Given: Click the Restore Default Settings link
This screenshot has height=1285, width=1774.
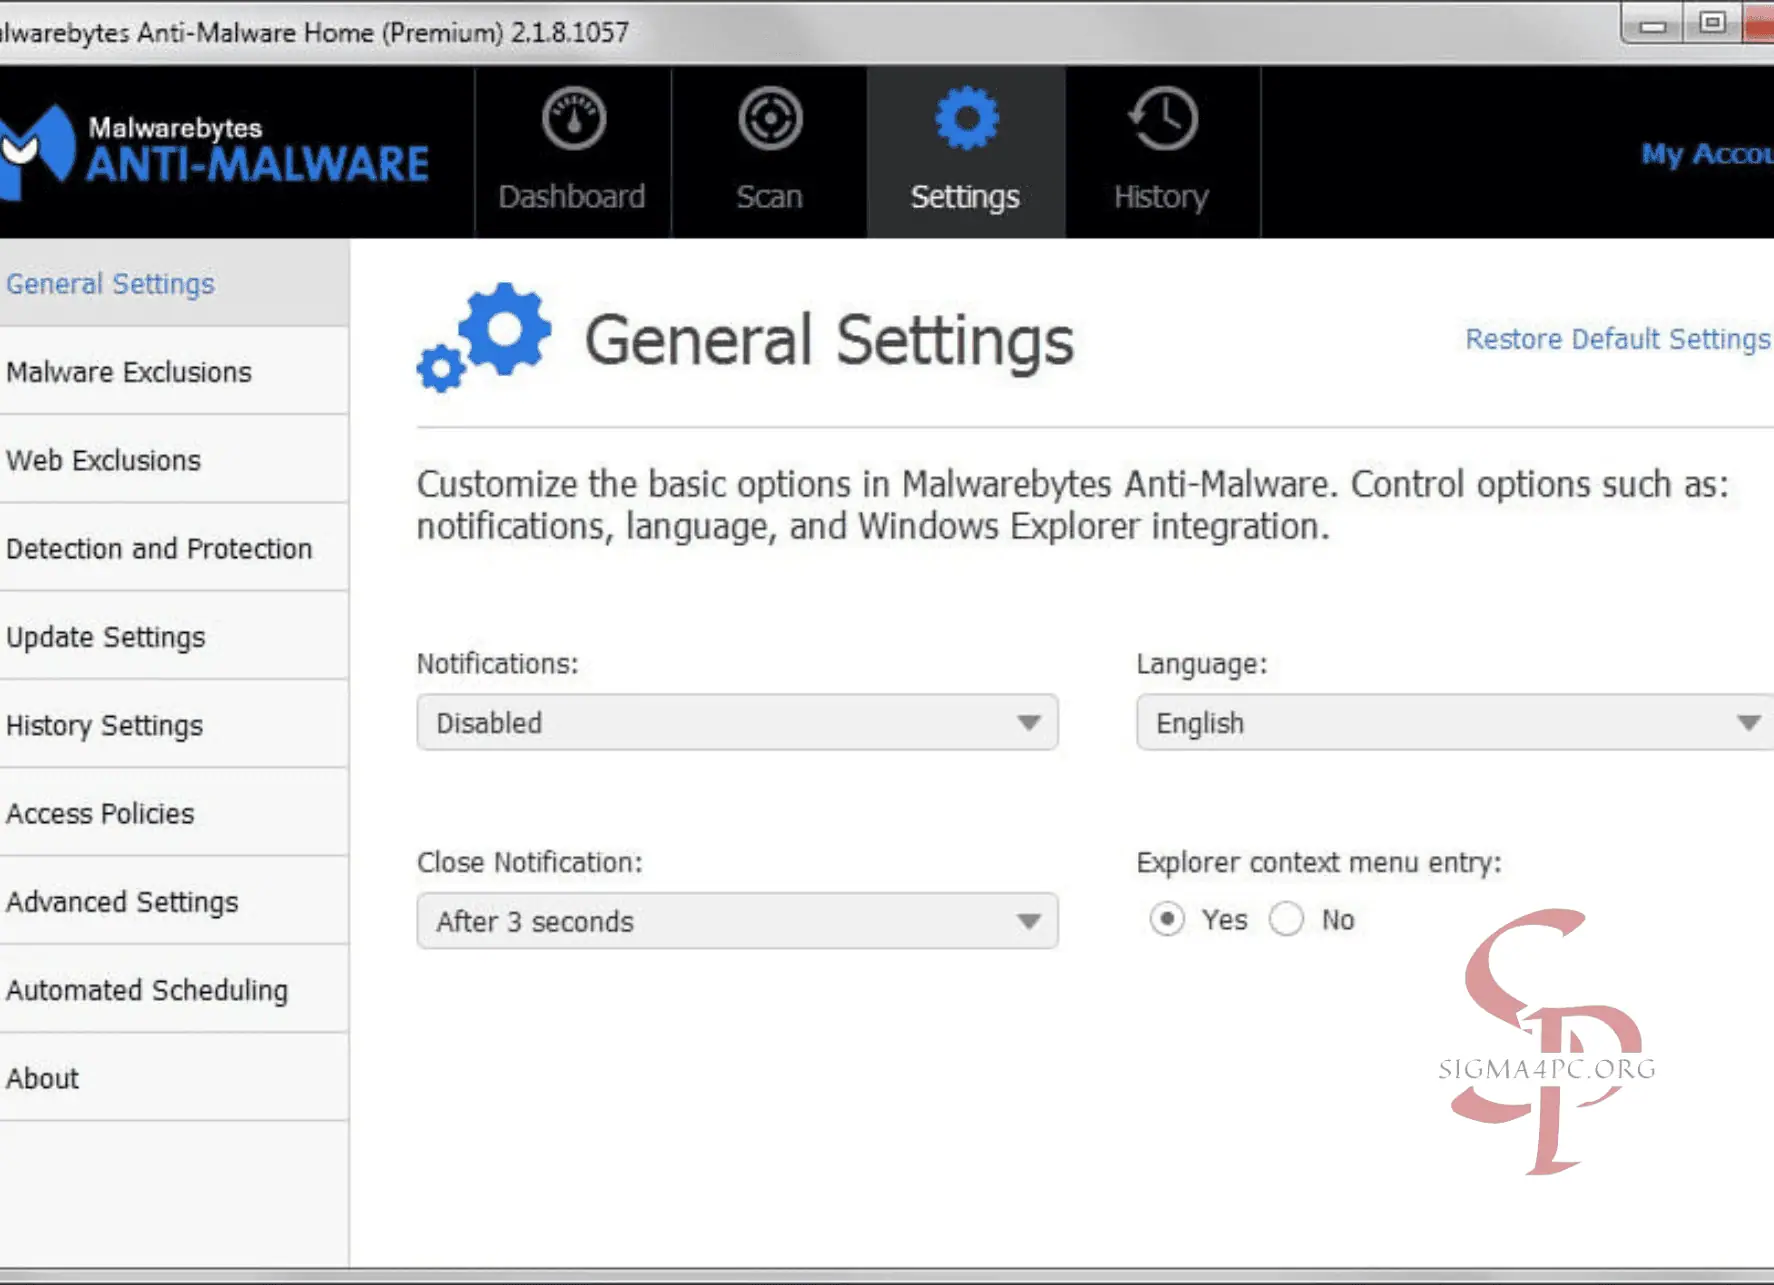Looking at the screenshot, I should tap(1618, 339).
